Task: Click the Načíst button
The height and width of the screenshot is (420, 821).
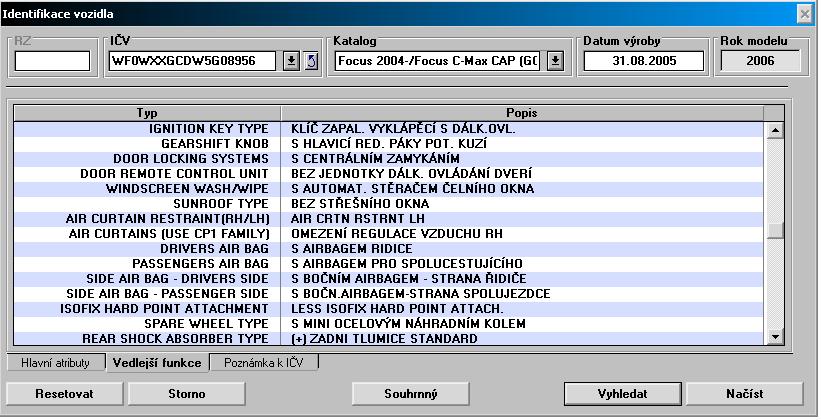Action: point(744,393)
